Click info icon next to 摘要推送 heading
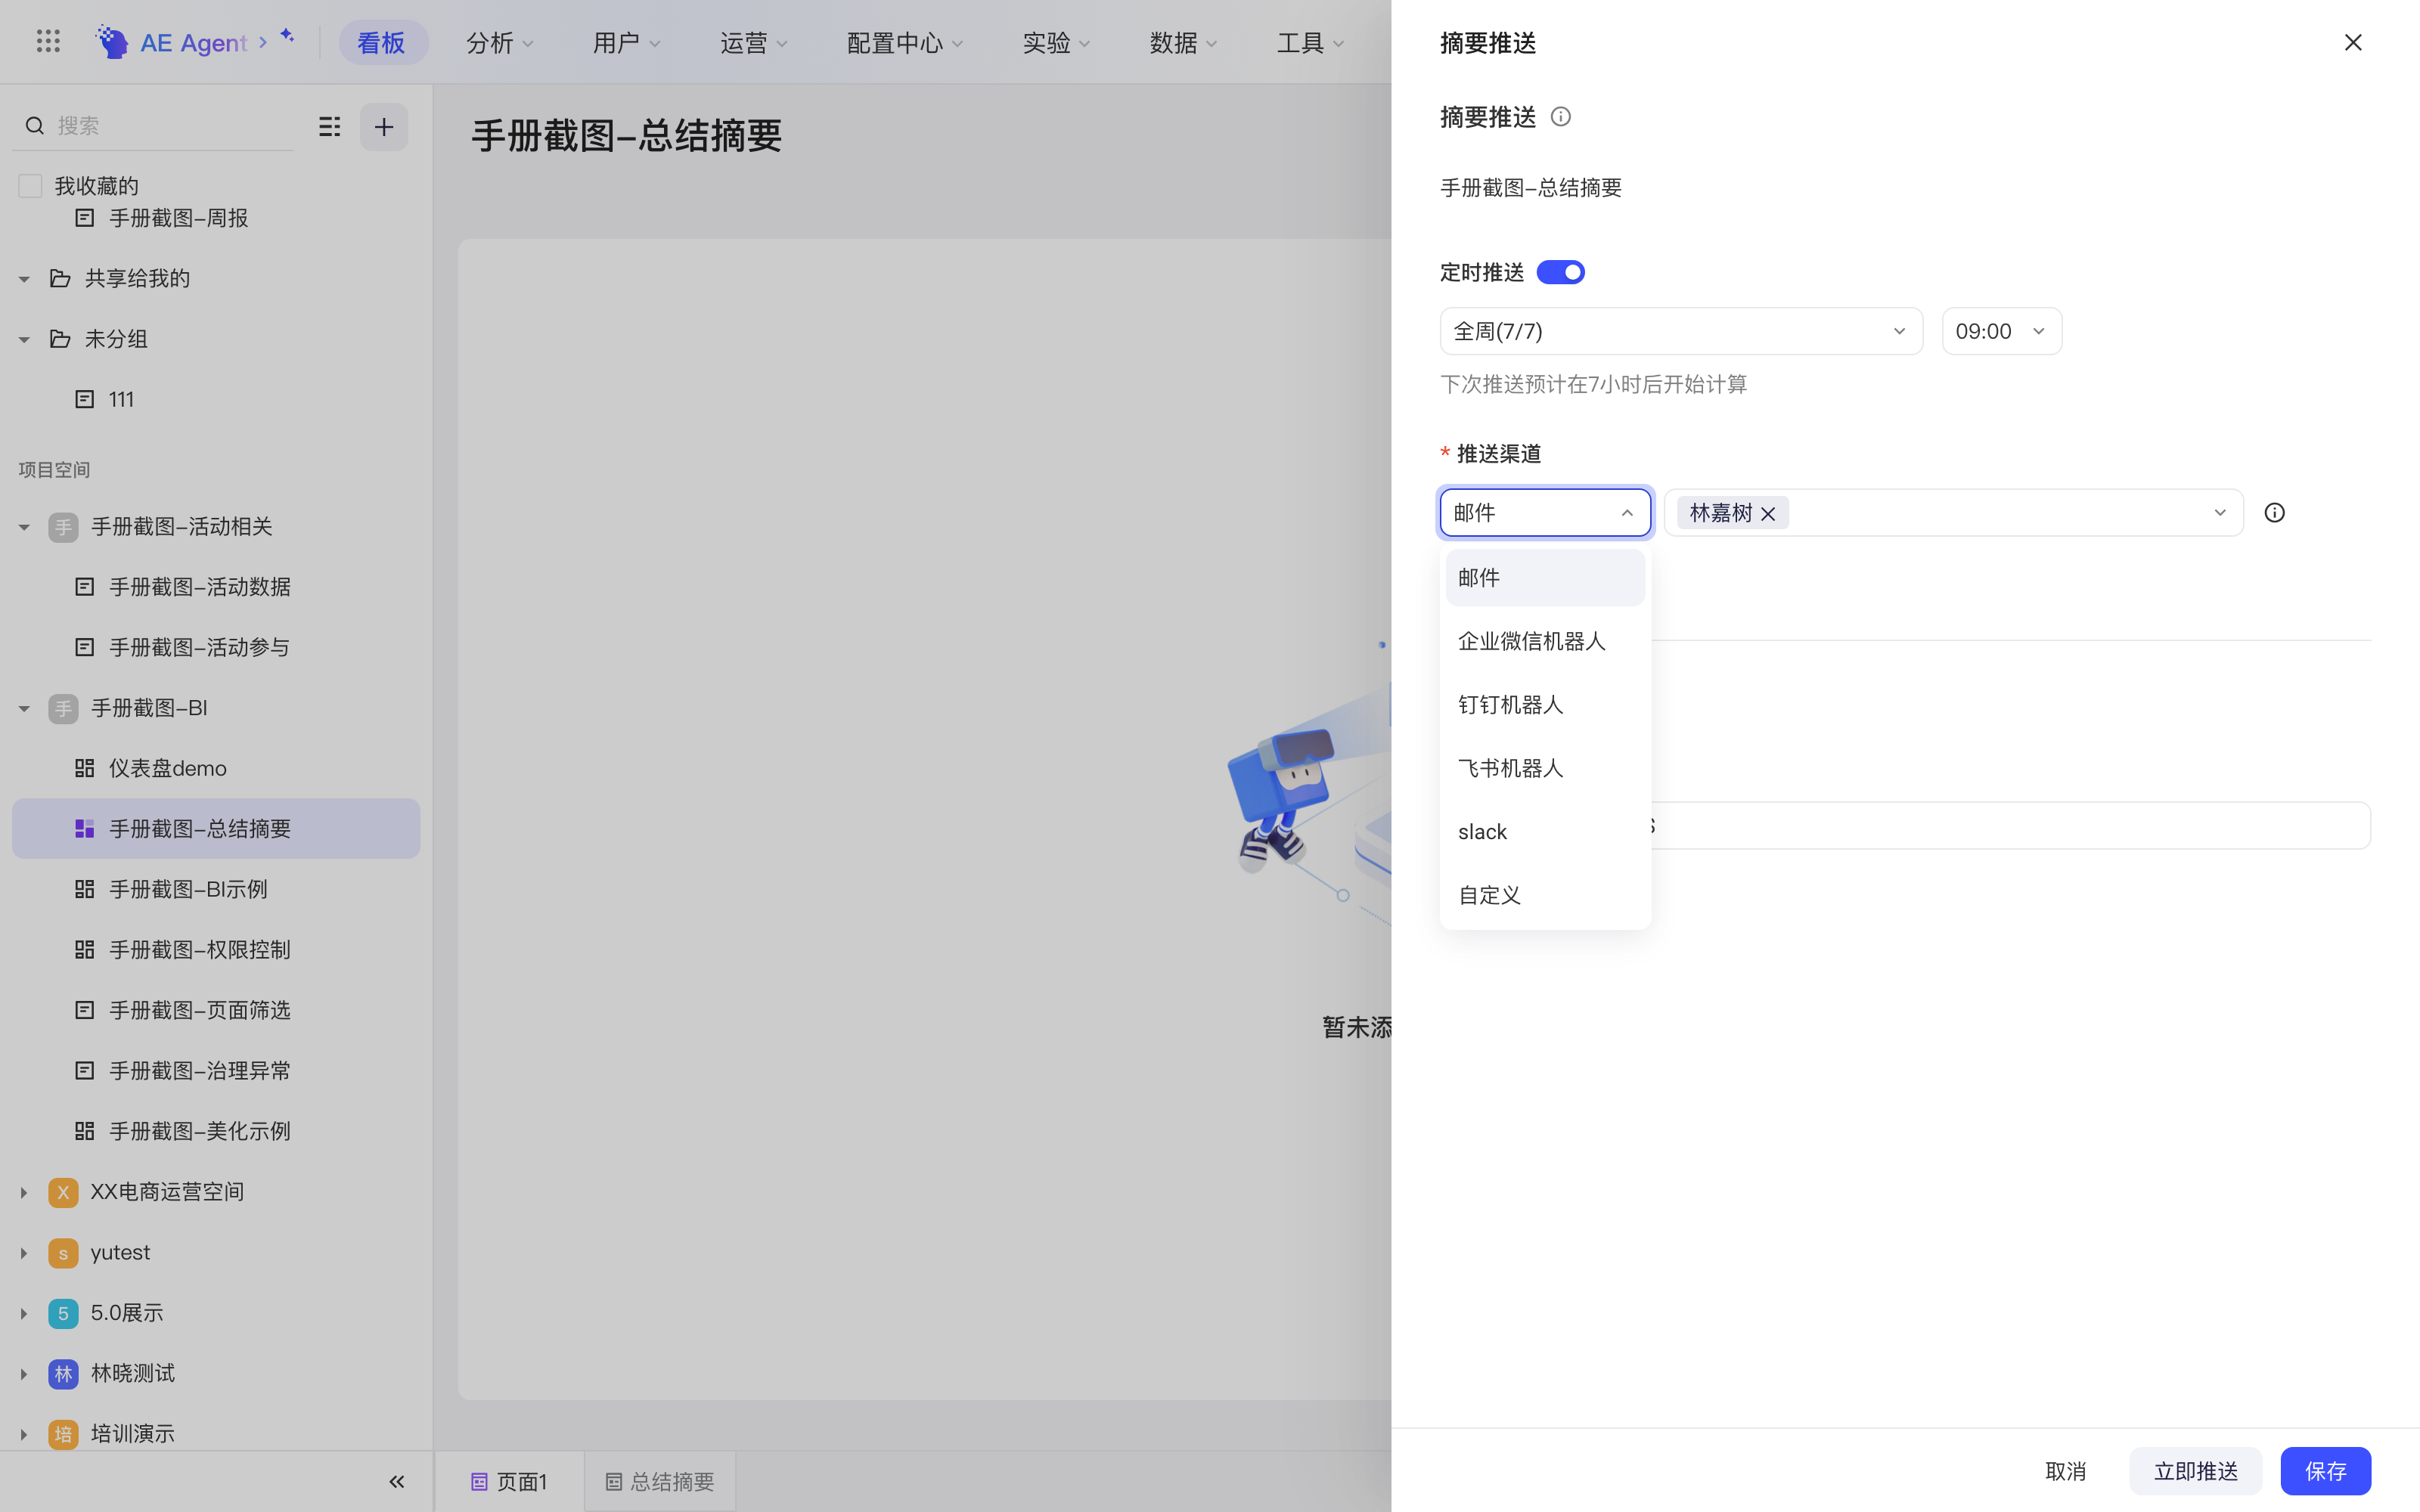2420x1512 pixels. pyautogui.click(x=1560, y=117)
